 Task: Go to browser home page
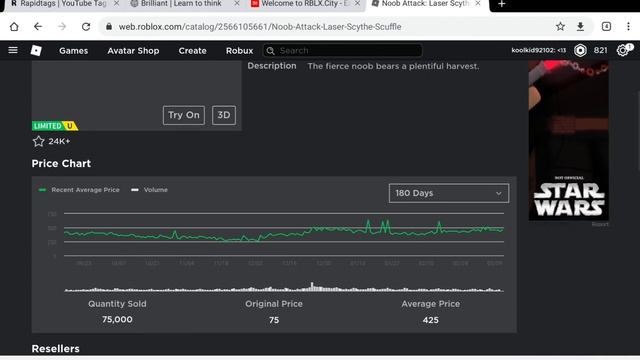[x=14, y=27]
